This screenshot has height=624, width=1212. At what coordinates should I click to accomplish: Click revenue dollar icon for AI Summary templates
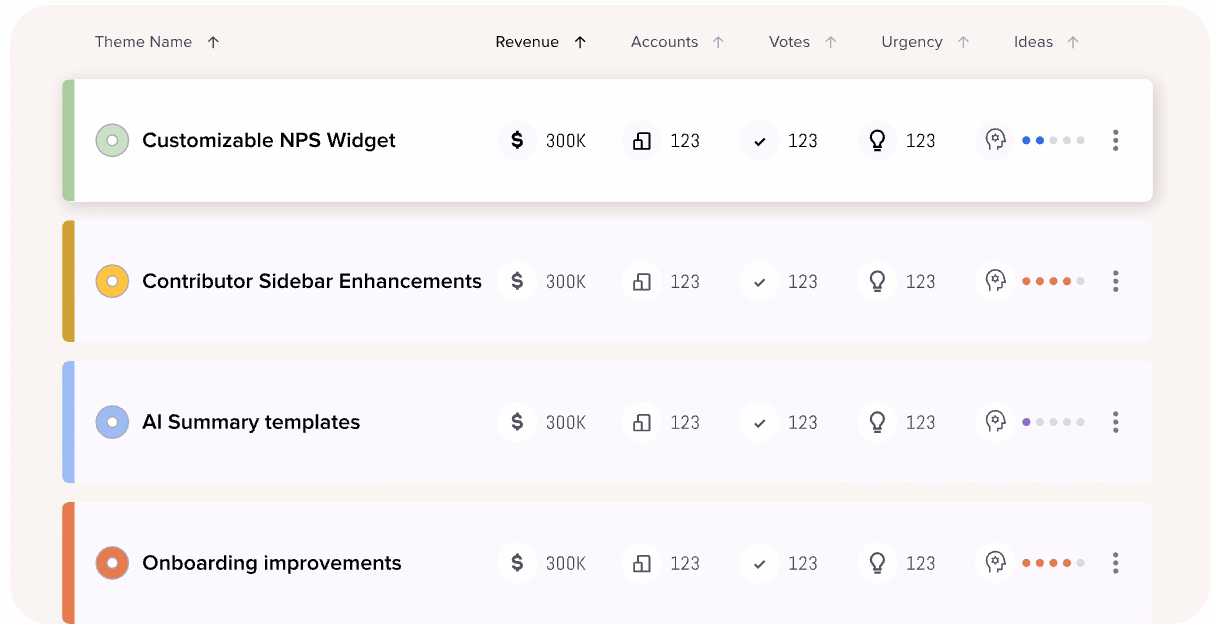pos(517,422)
